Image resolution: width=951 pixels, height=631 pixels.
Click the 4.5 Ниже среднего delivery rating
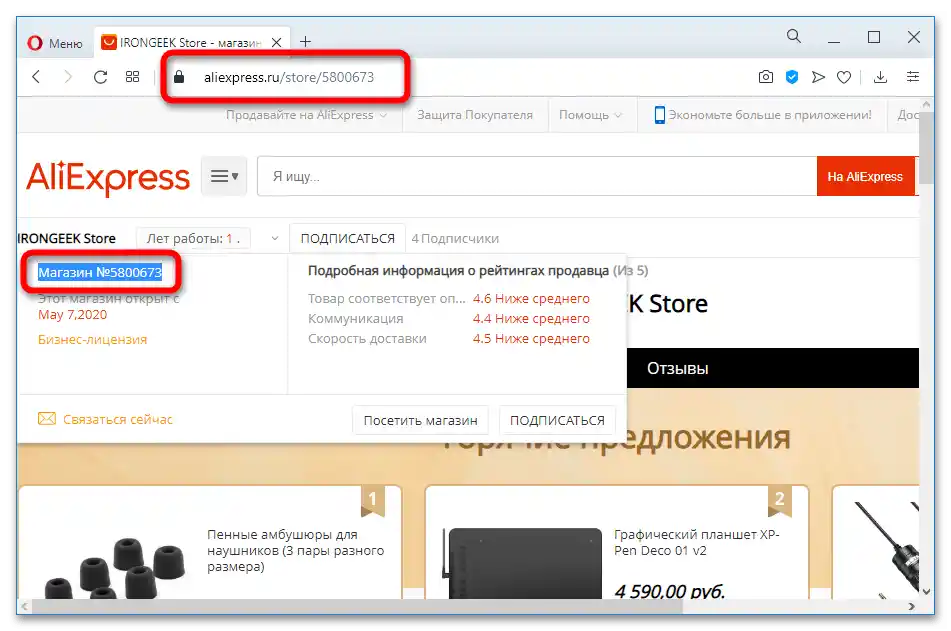click(x=531, y=339)
